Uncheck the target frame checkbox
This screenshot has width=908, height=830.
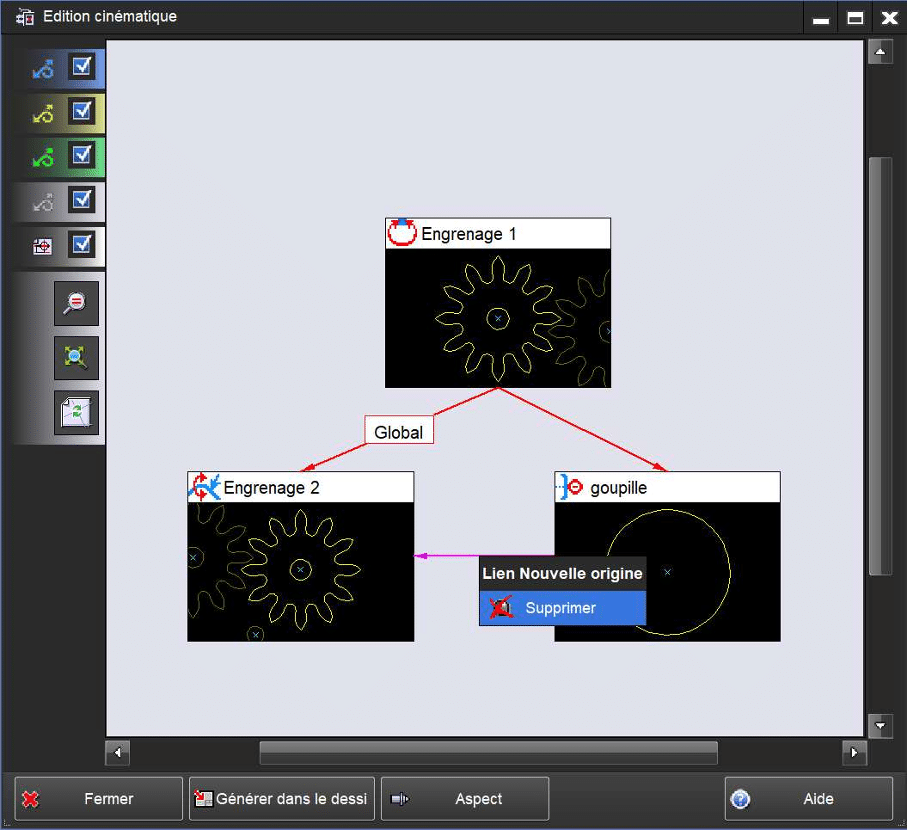82,244
